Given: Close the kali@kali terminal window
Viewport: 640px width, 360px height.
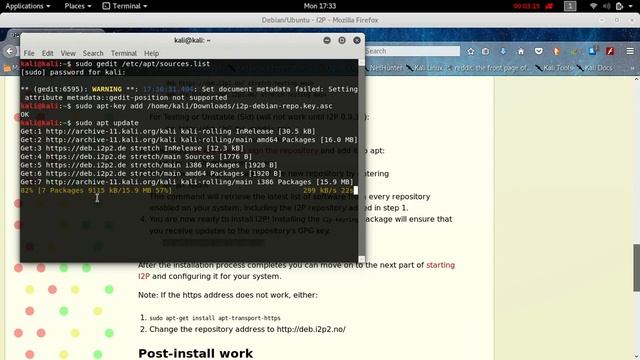Looking at the screenshot, I should [x=357, y=40].
